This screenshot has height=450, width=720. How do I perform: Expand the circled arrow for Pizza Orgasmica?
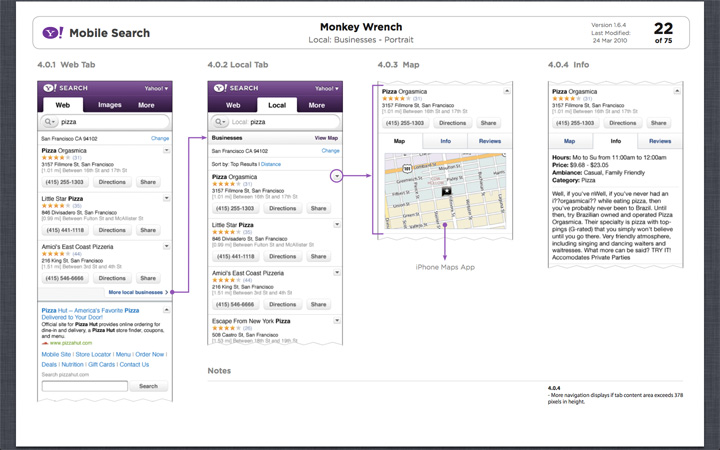(x=337, y=175)
